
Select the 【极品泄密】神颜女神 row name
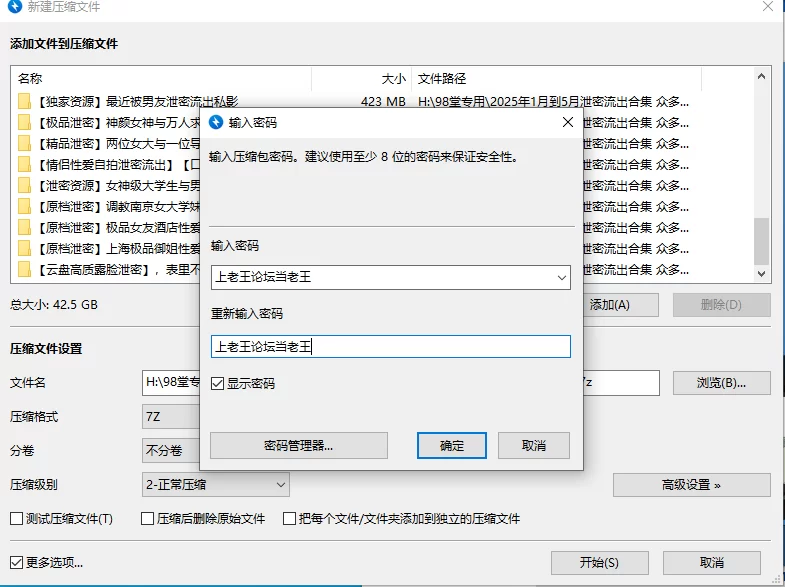[118, 123]
